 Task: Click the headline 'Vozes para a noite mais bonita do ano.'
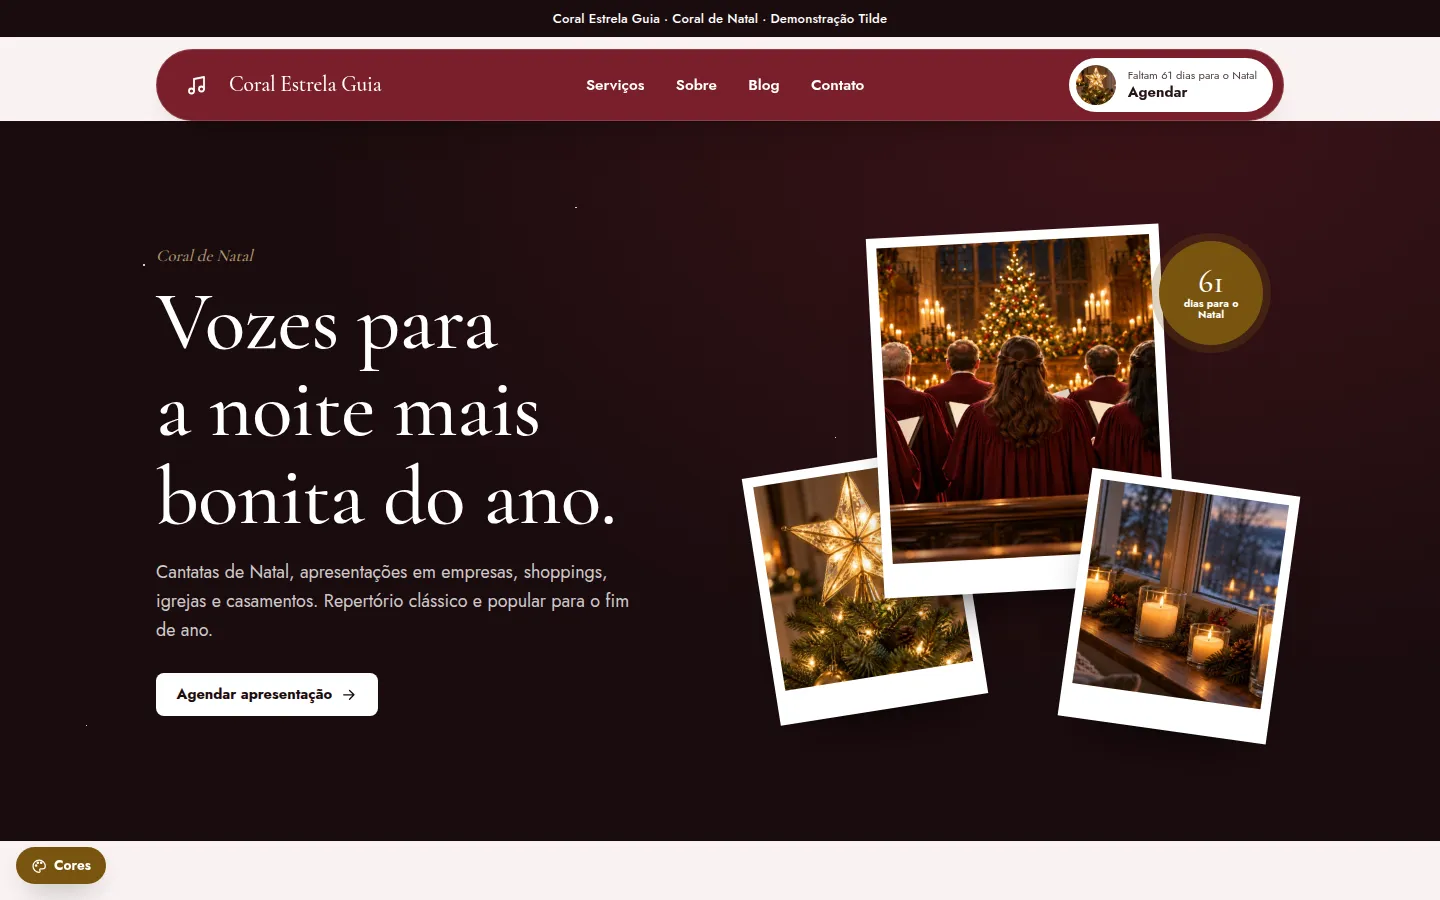click(386, 410)
